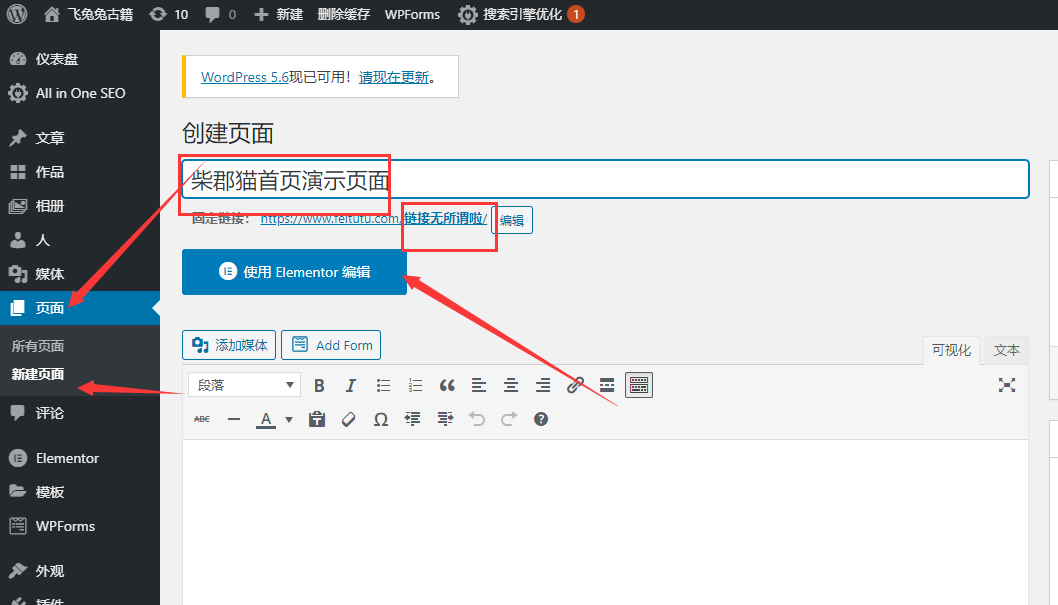This screenshot has width=1058, height=605.
Task: Click the WordPress logo in admin bar
Action: [17, 14]
